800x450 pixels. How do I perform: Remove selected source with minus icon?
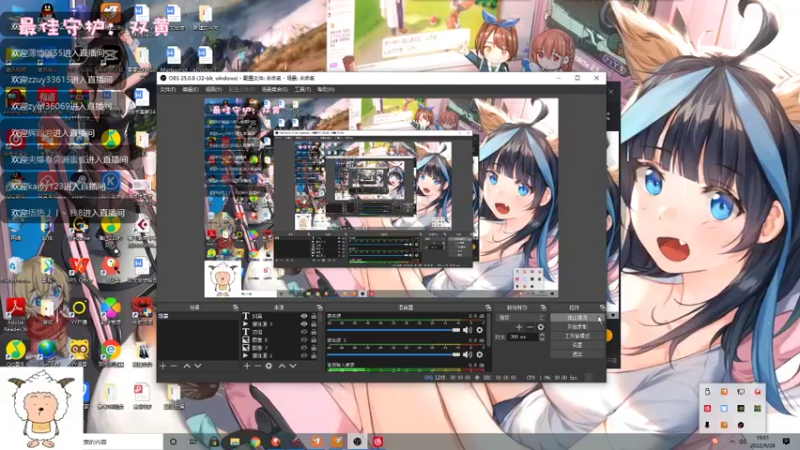tap(258, 366)
